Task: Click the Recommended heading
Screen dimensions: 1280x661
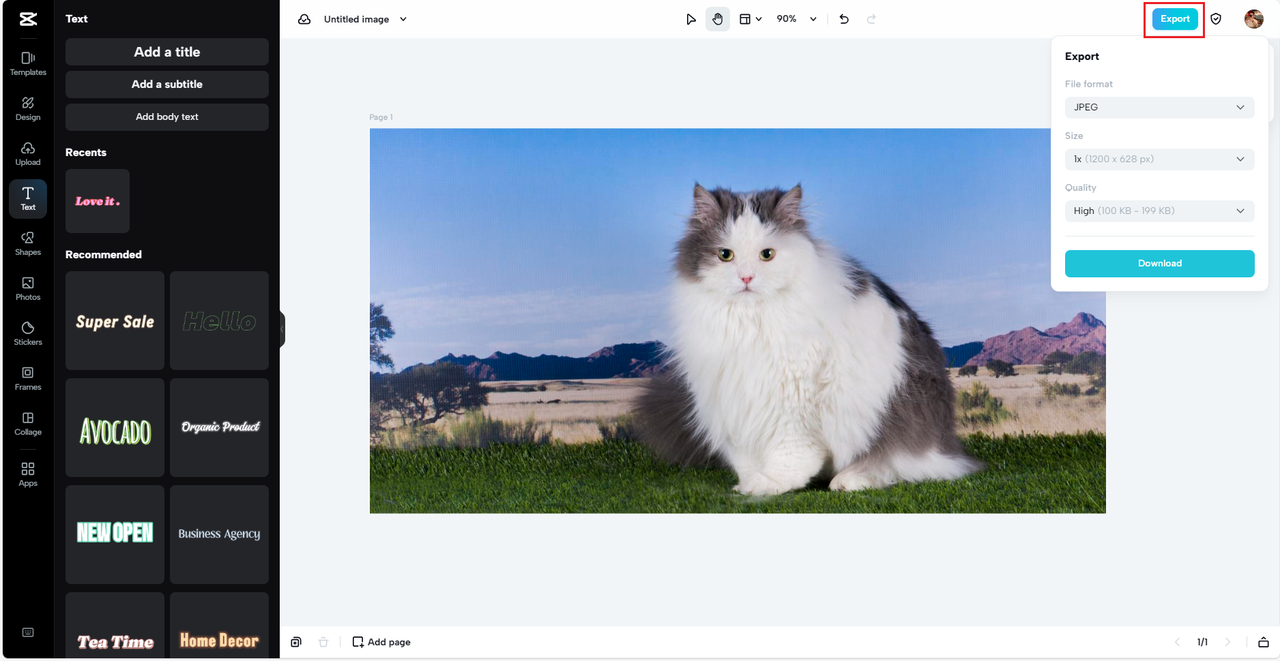Action: pyautogui.click(x=104, y=255)
